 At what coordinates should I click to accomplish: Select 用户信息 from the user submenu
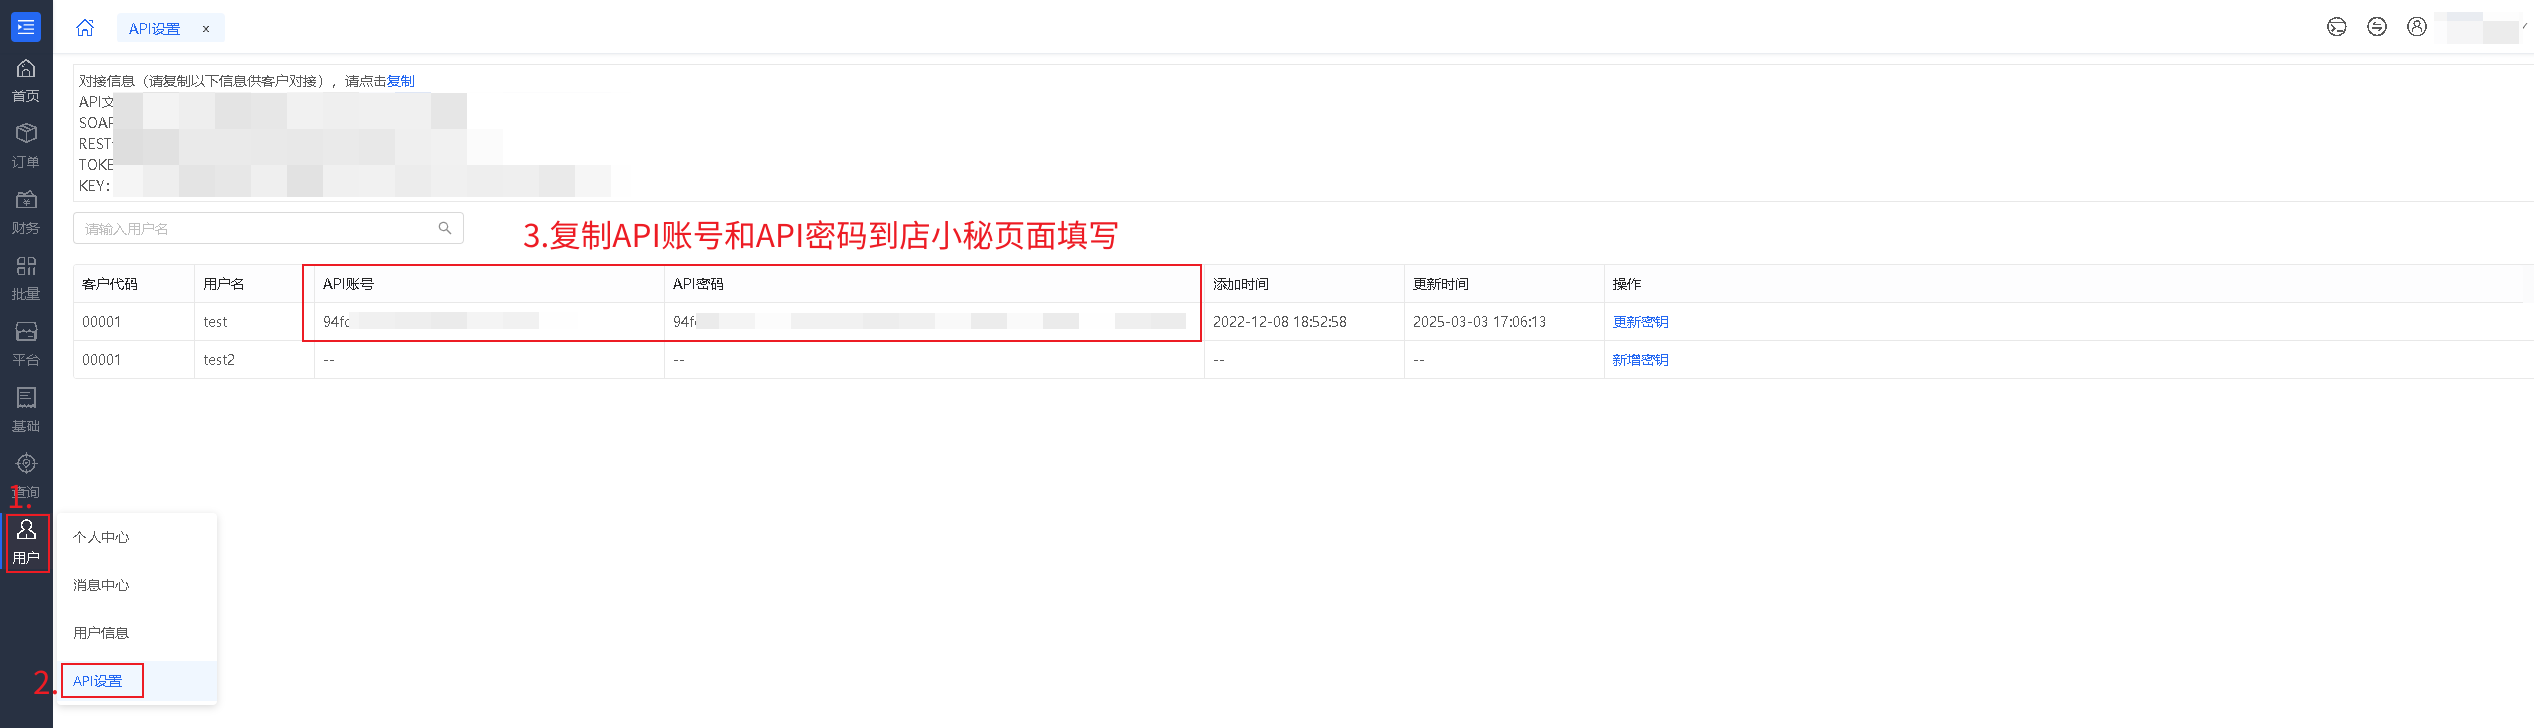point(101,633)
